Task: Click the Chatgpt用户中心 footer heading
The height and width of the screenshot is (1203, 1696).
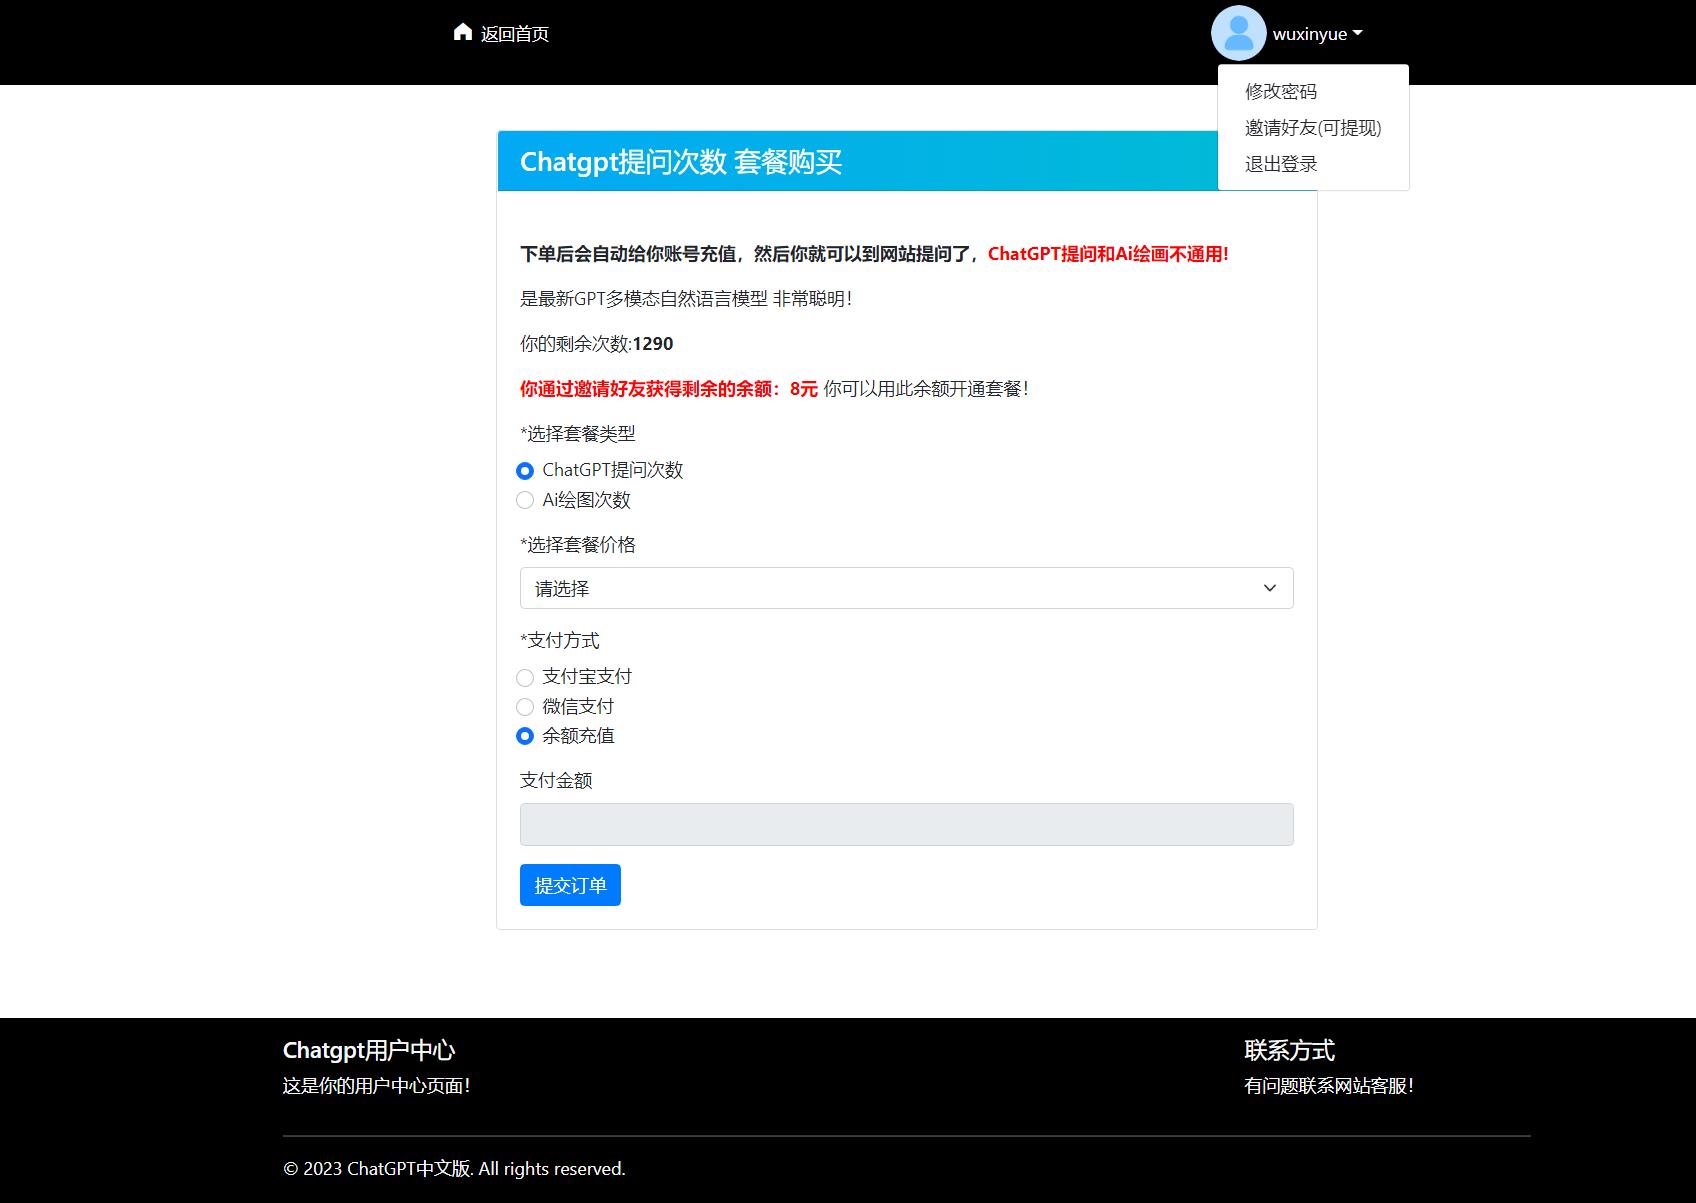Action: (x=368, y=1050)
